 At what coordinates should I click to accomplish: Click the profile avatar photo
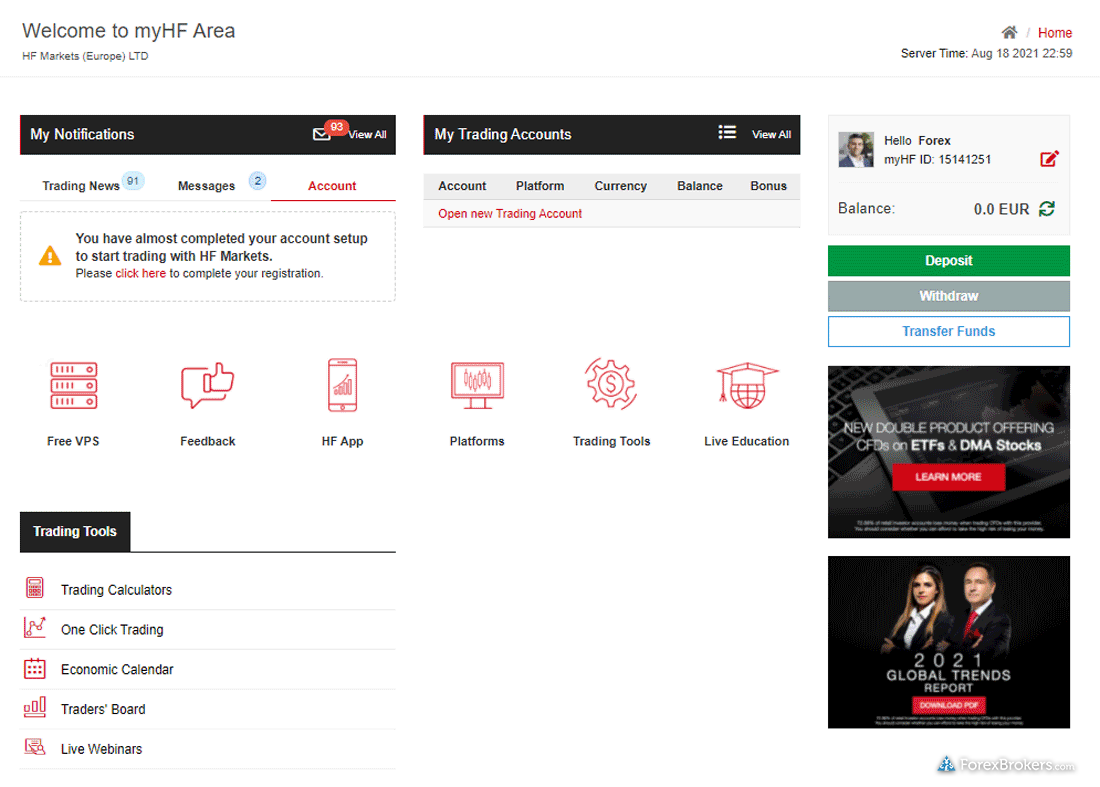856,149
